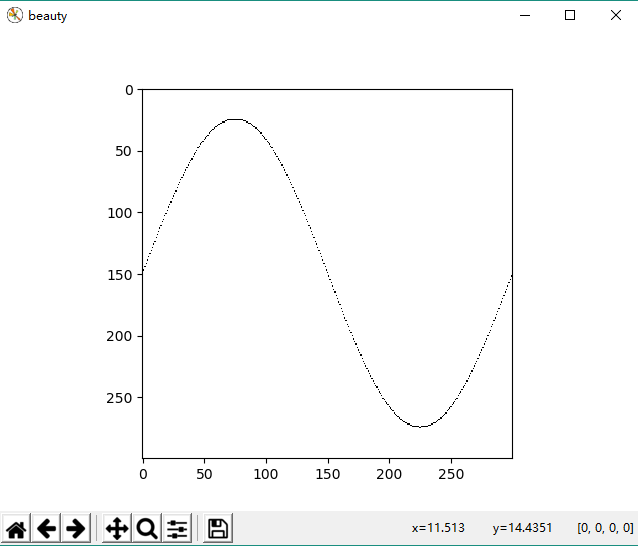638x546 pixels.
Task: Activate the Zoom to rectangle magnifier
Action: pyautogui.click(x=146, y=529)
